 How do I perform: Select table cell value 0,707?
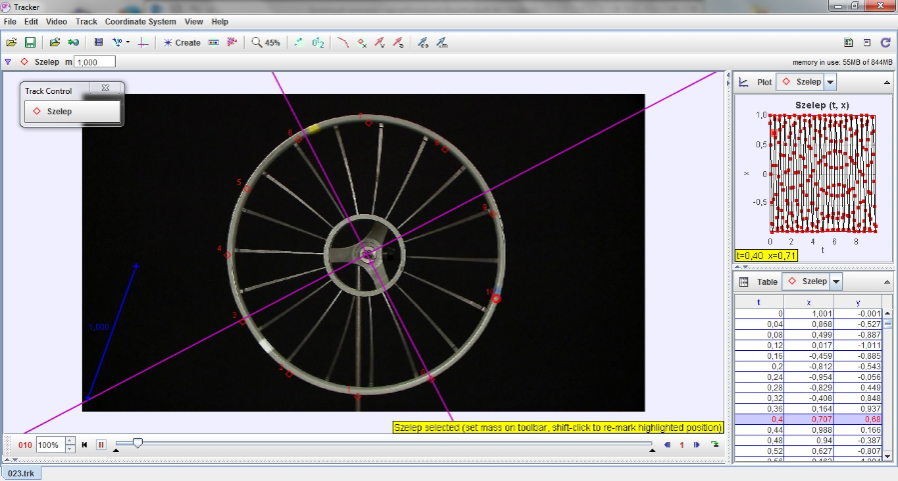(x=809, y=419)
